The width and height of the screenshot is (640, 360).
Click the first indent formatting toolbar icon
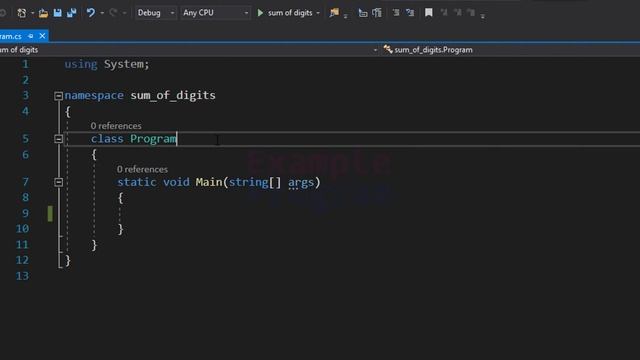coord(363,13)
